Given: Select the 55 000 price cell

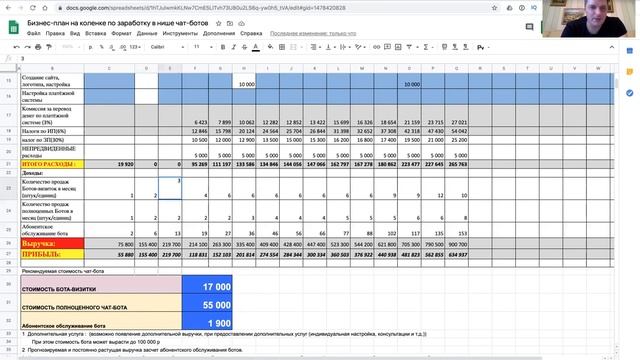Looking at the screenshot, I should tap(207, 303).
